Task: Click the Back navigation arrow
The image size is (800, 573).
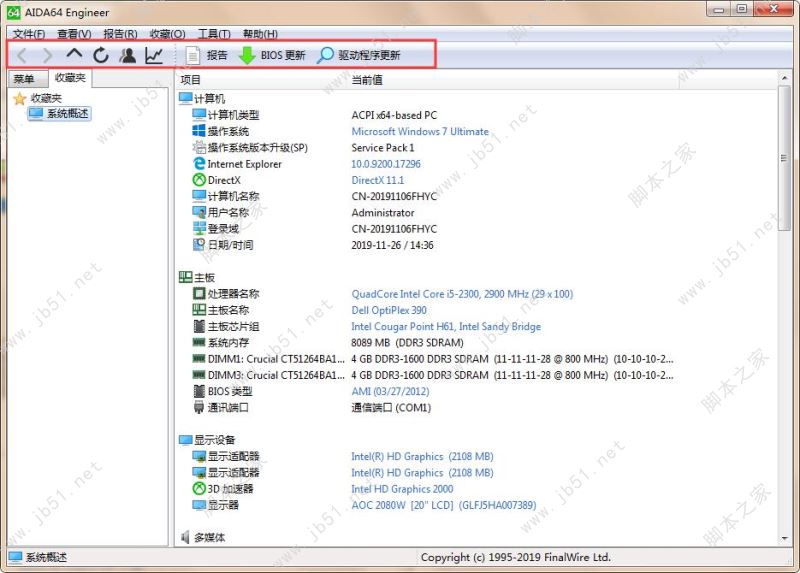Action: pos(22,55)
